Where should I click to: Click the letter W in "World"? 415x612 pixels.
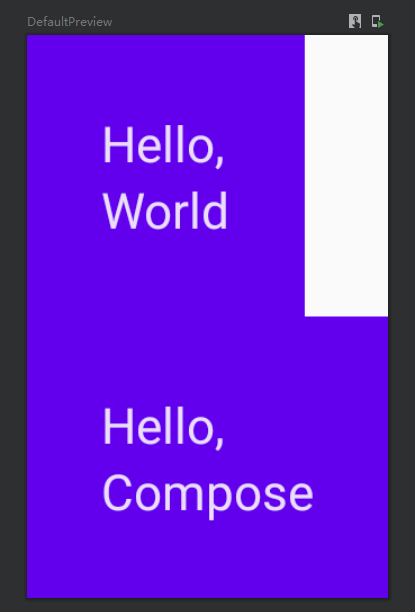point(121,212)
